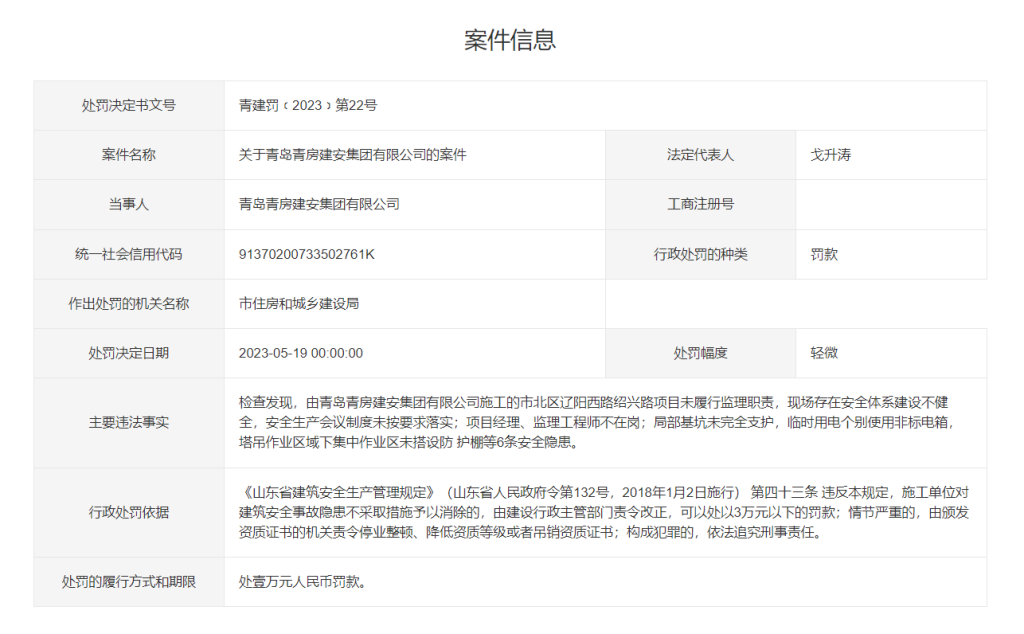Image resolution: width=1024 pixels, height=634 pixels.
Task: Click the 行政处罚的种类 label cell
Action: pos(700,255)
